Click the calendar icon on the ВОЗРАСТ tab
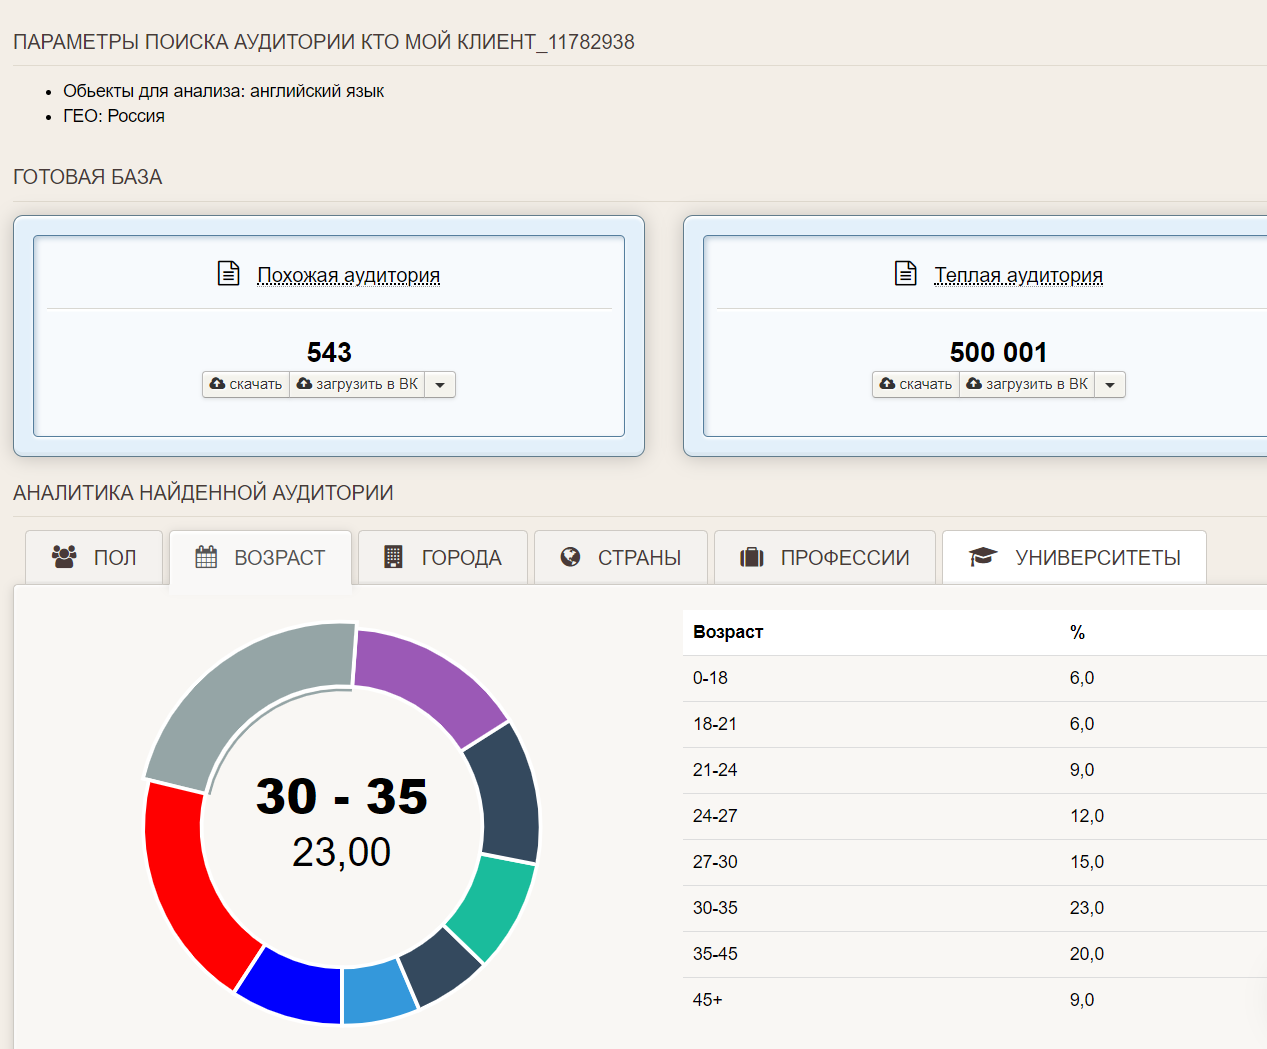 (206, 557)
